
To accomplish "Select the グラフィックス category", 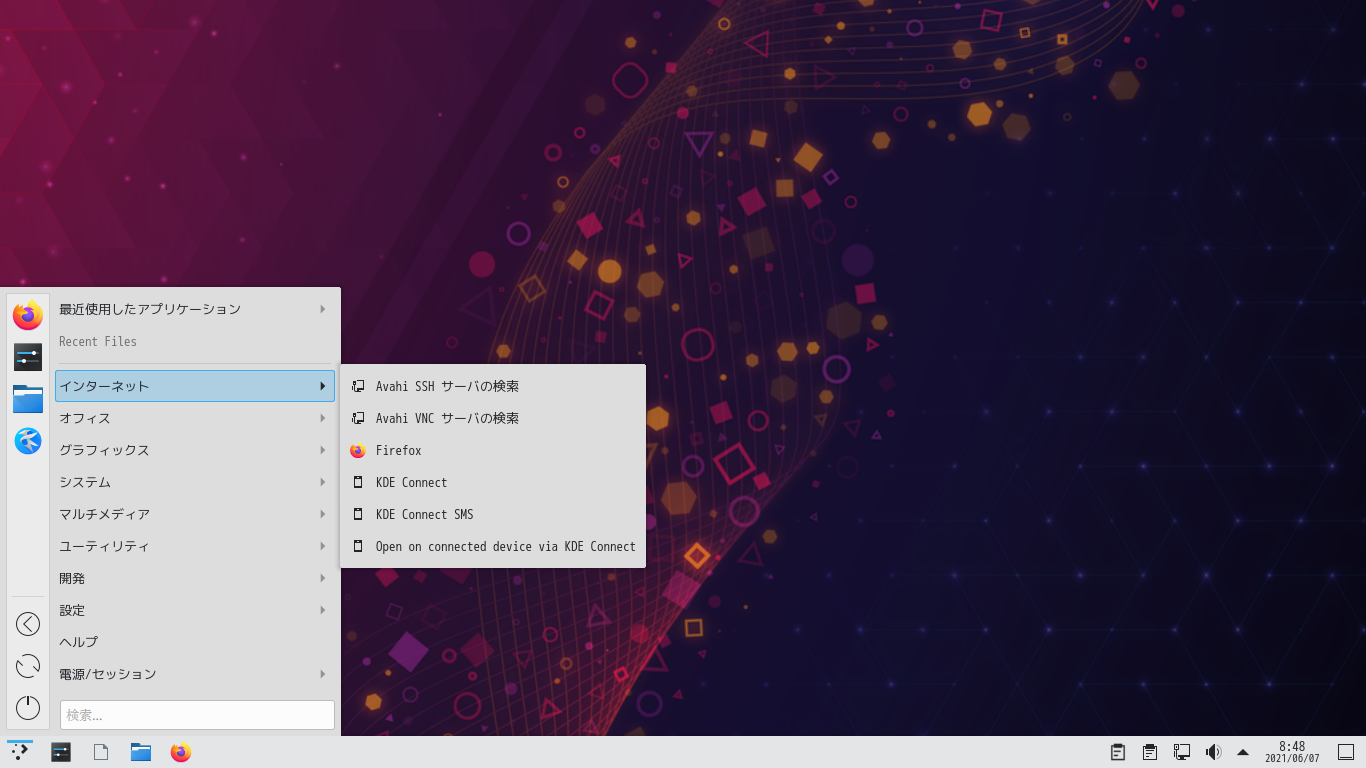I will tap(195, 450).
